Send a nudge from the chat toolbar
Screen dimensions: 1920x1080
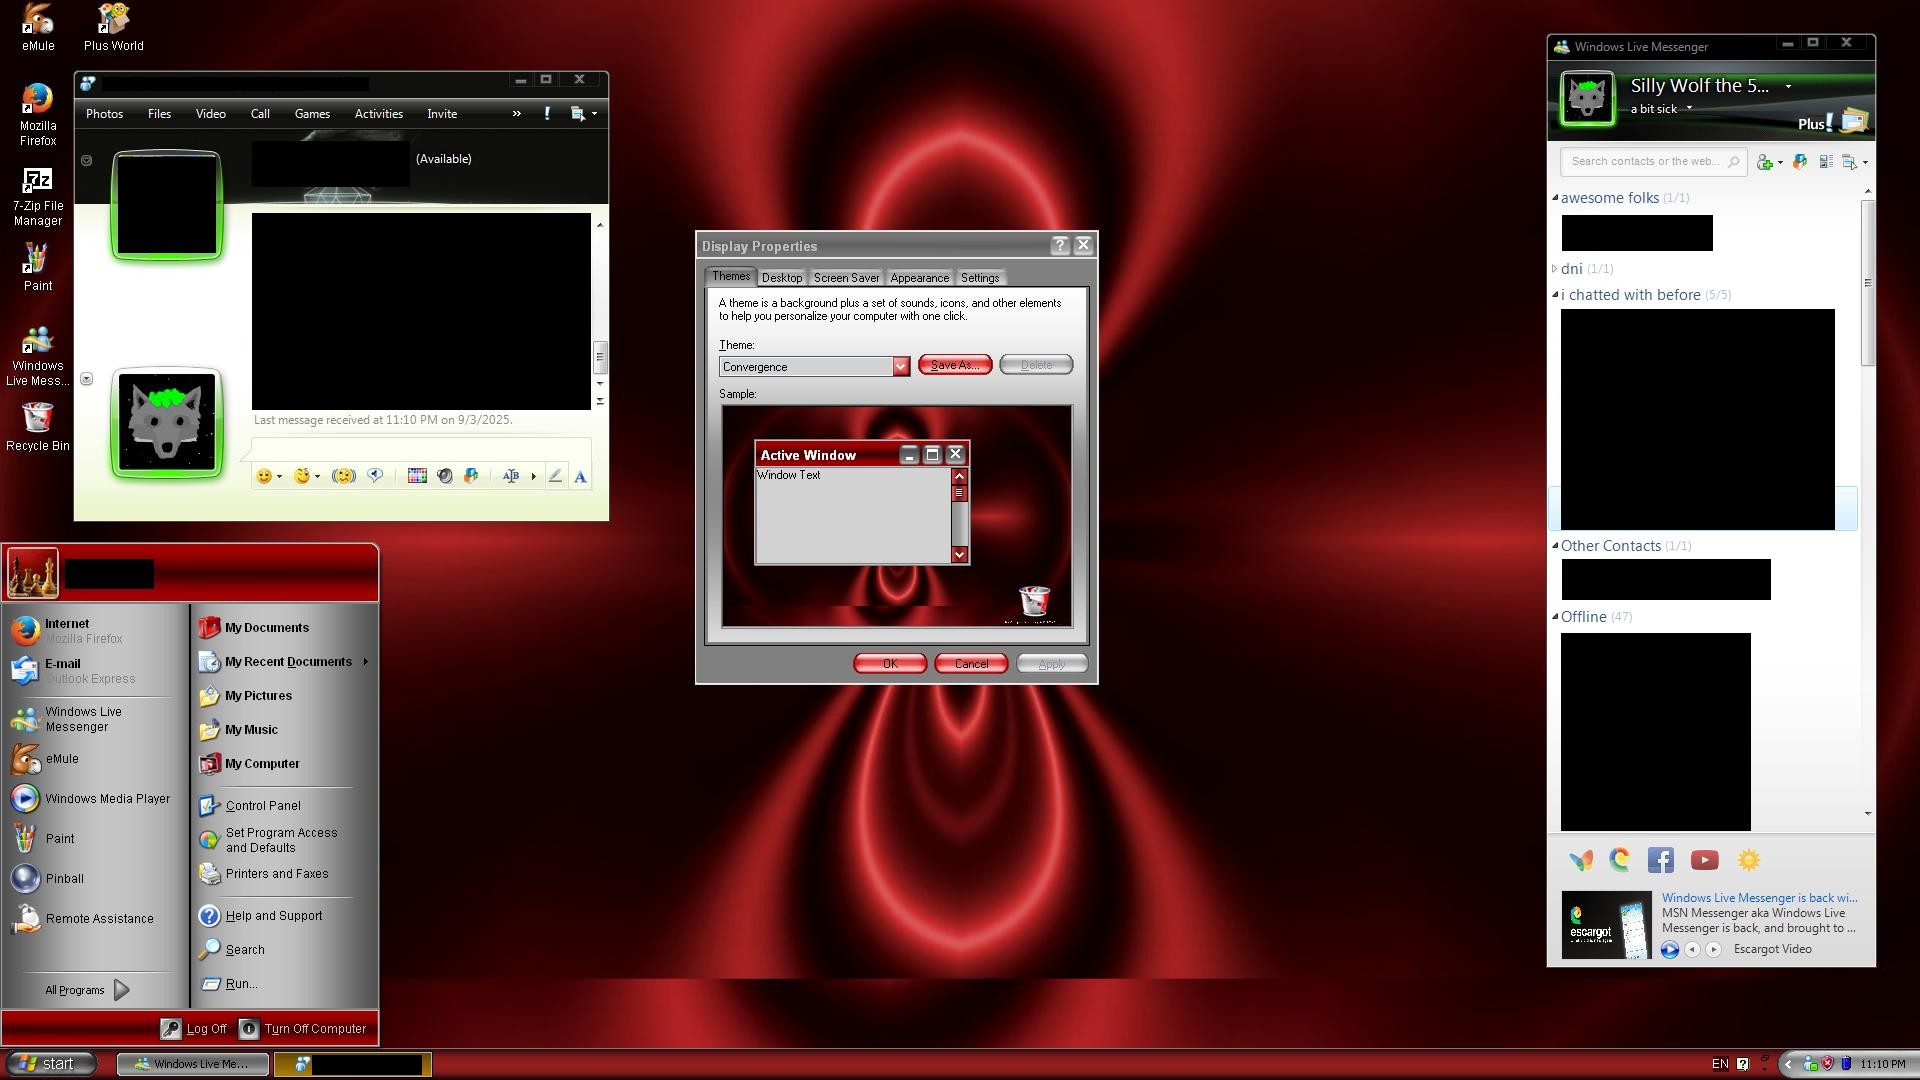click(x=343, y=476)
